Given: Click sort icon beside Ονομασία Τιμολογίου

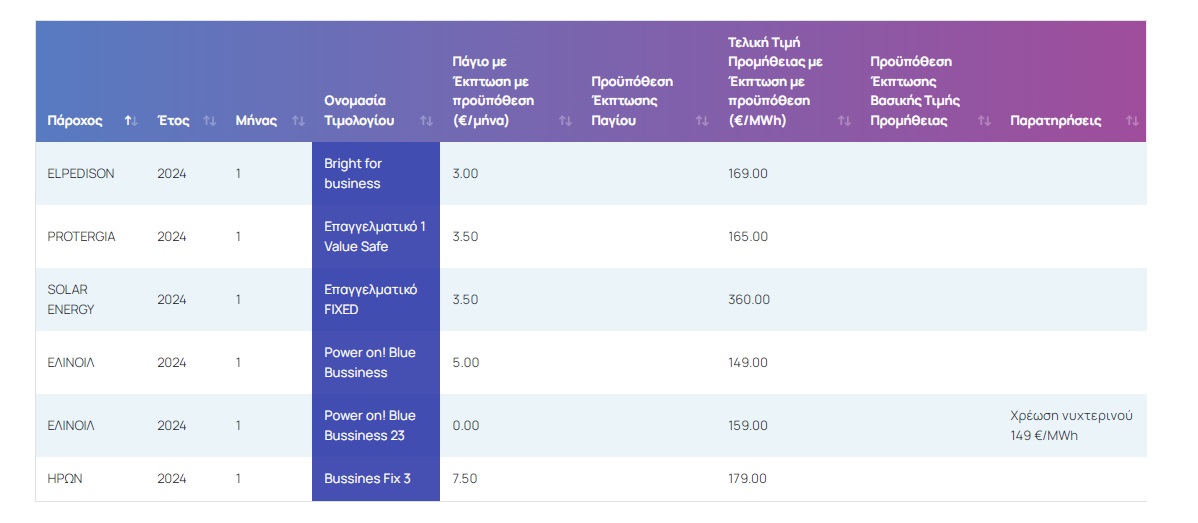Looking at the screenshot, I should 426,121.
